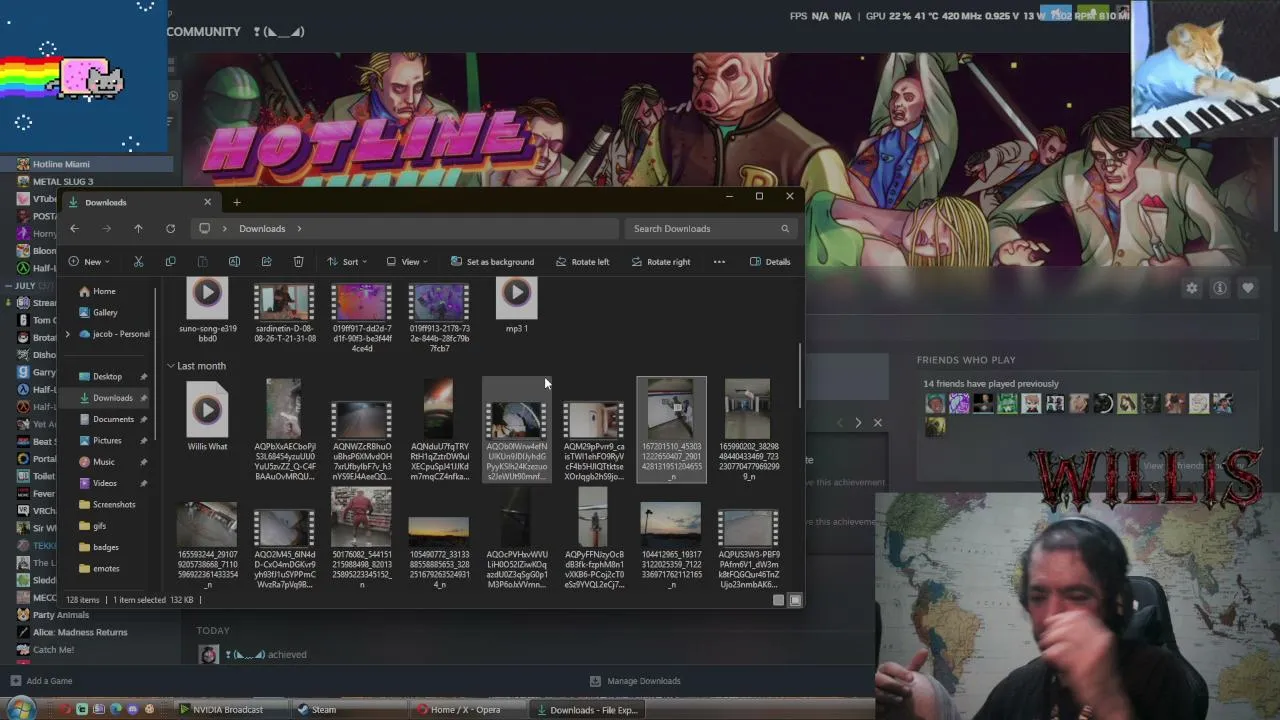Open the Steam Add a Game plus icon
The image size is (1280, 720).
pos(15,681)
